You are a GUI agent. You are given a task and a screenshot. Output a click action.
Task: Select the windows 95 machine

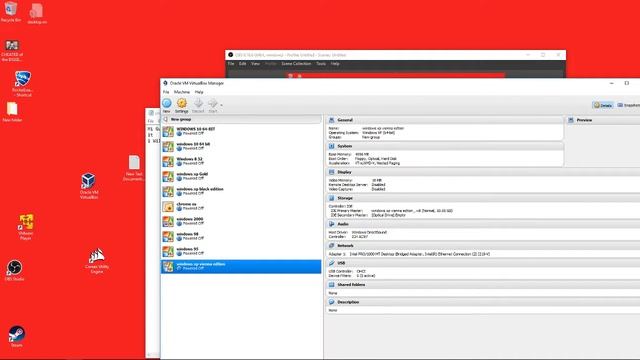click(x=241, y=251)
